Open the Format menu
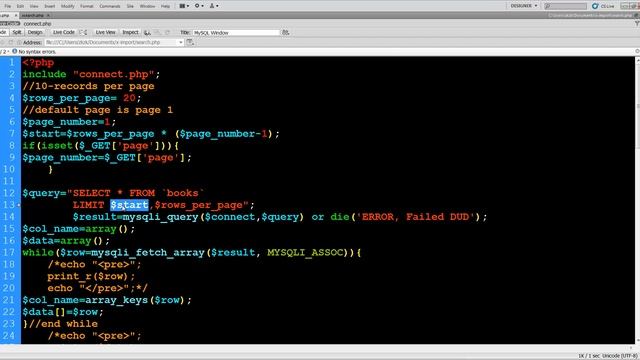The image size is (640, 360). [x=87, y=6]
